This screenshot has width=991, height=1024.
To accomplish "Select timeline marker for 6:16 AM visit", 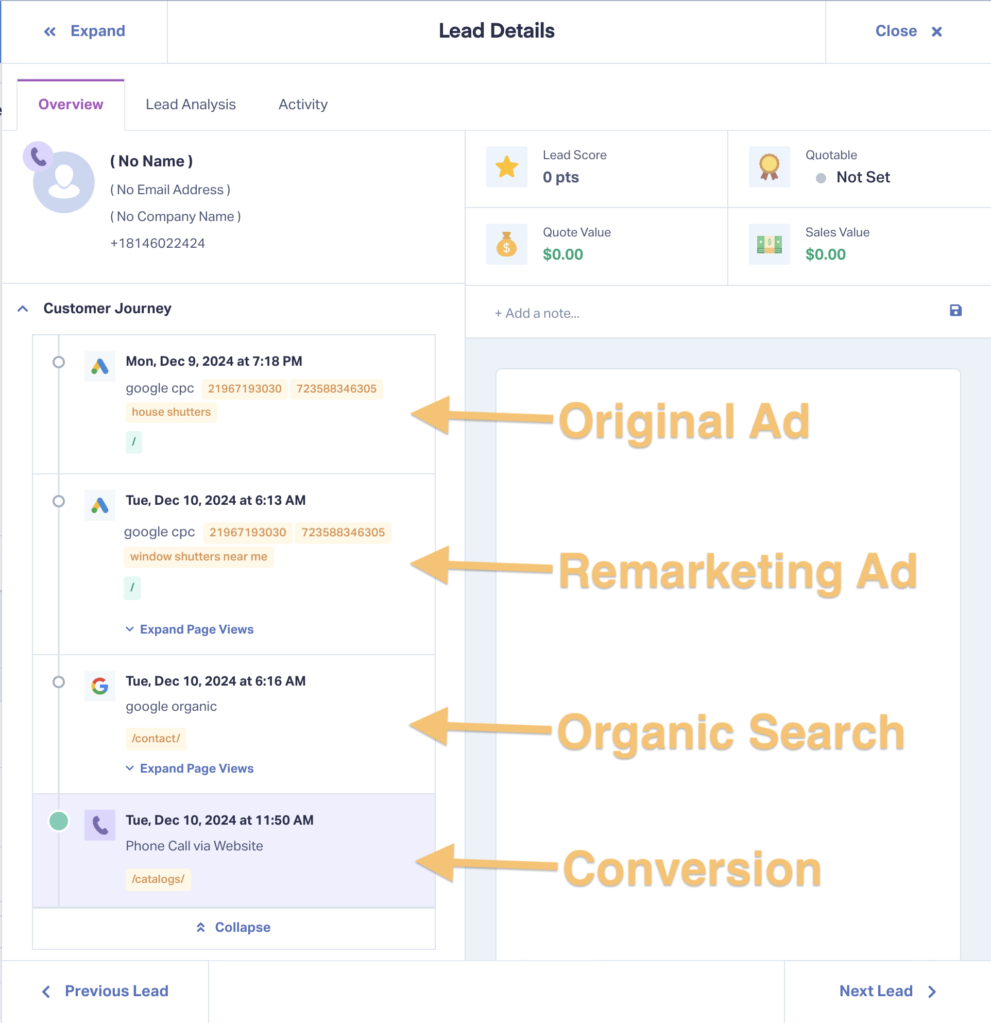I will (x=59, y=682).
